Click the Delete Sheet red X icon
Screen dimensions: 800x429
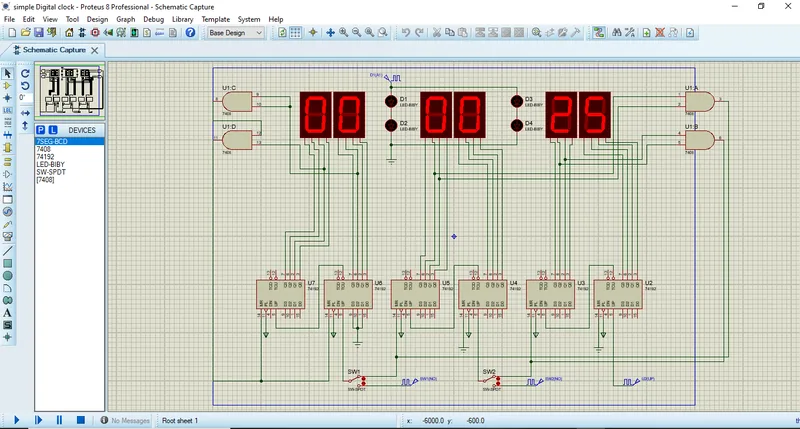[x=660, y=33]
